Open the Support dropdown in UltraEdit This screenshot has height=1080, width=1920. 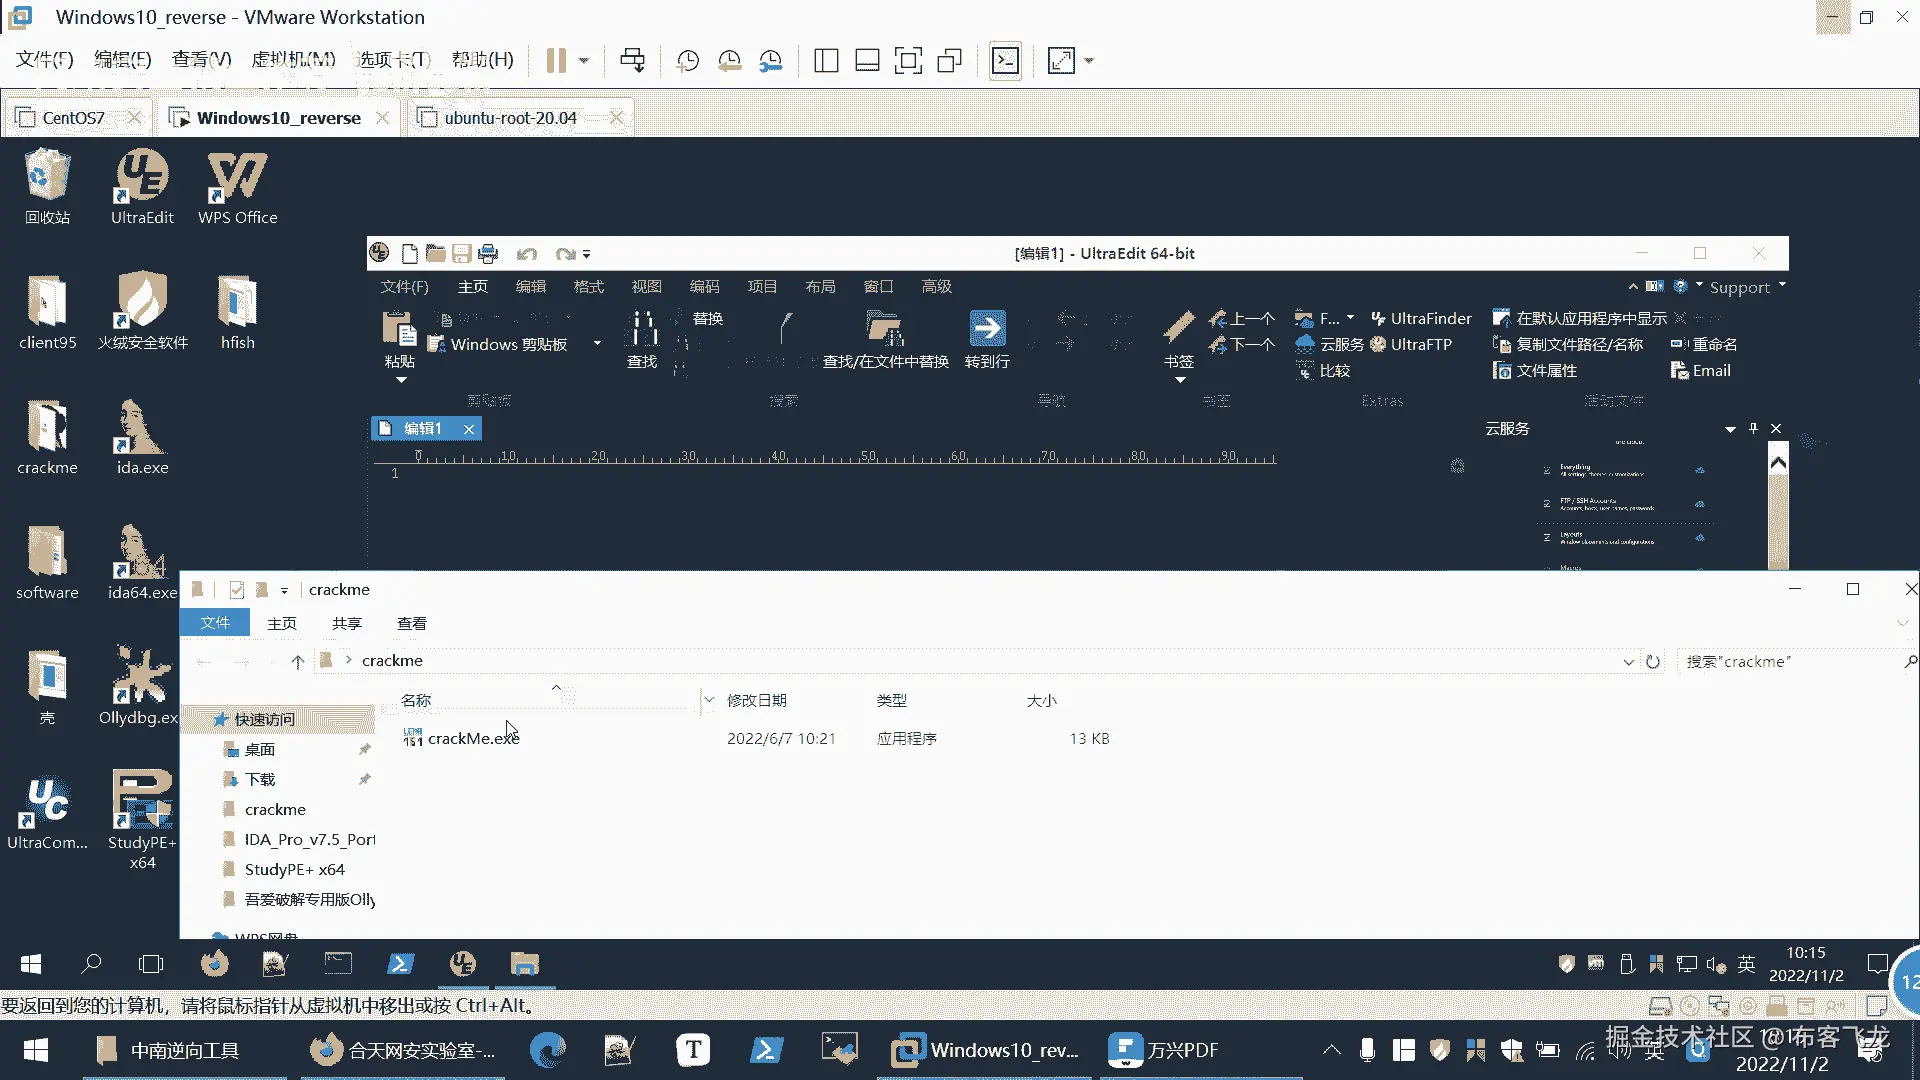click(1747, 287)
